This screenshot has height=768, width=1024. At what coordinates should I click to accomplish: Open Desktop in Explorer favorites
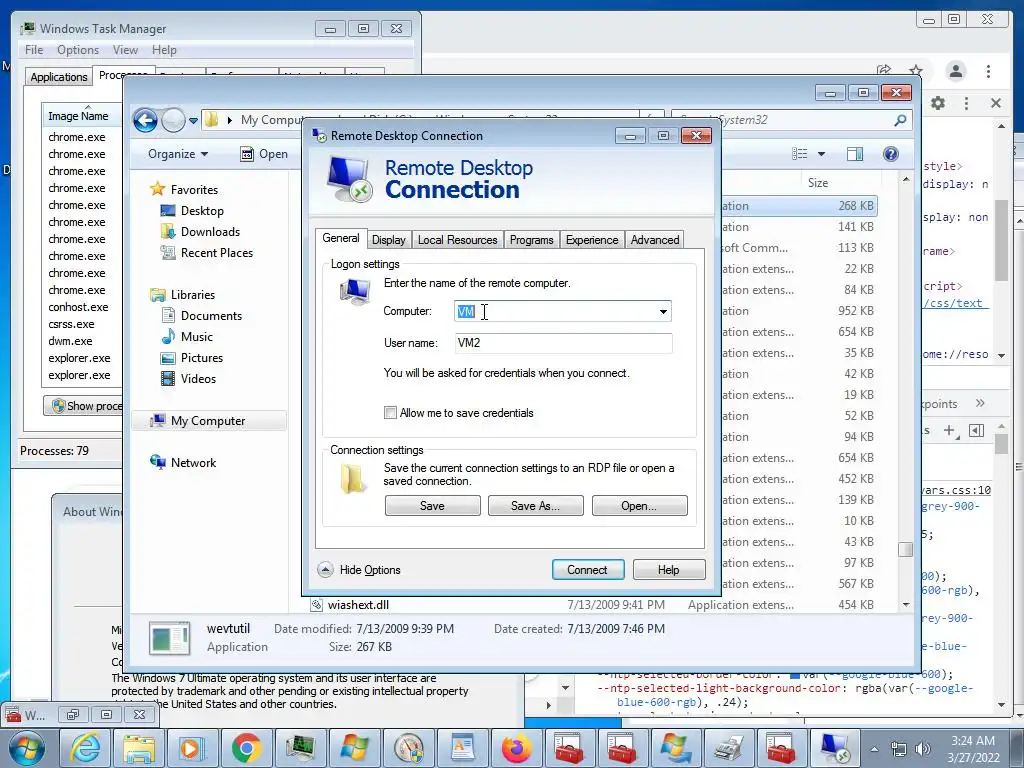coord(202,211)
